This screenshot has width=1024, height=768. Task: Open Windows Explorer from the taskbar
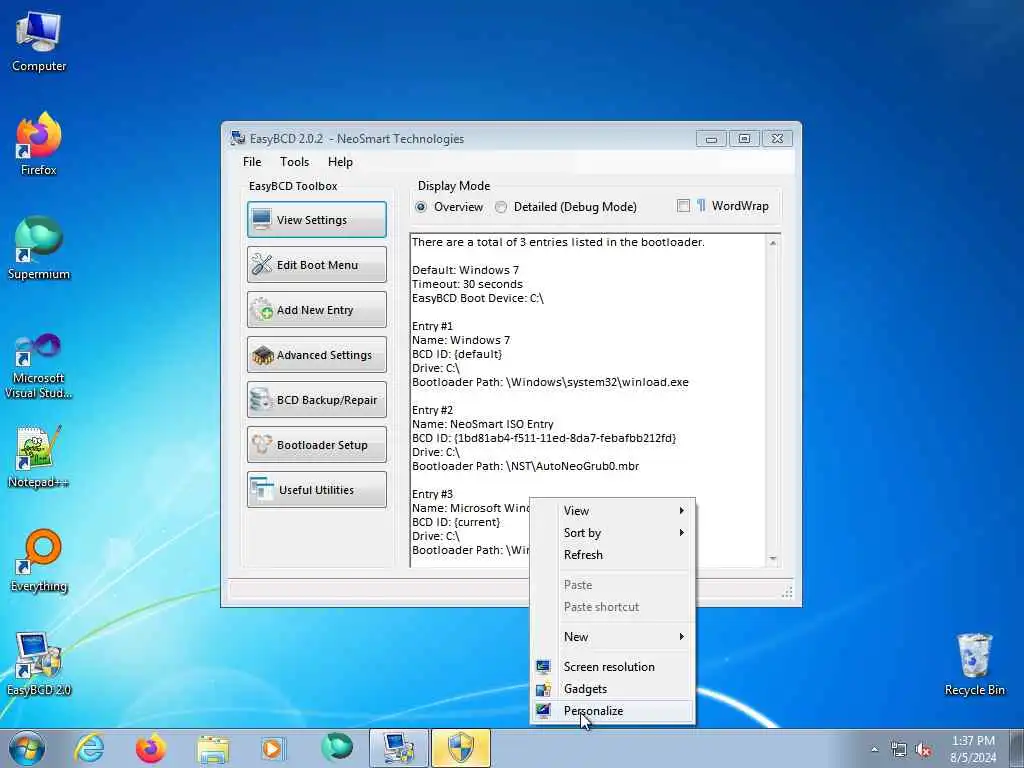213,749
